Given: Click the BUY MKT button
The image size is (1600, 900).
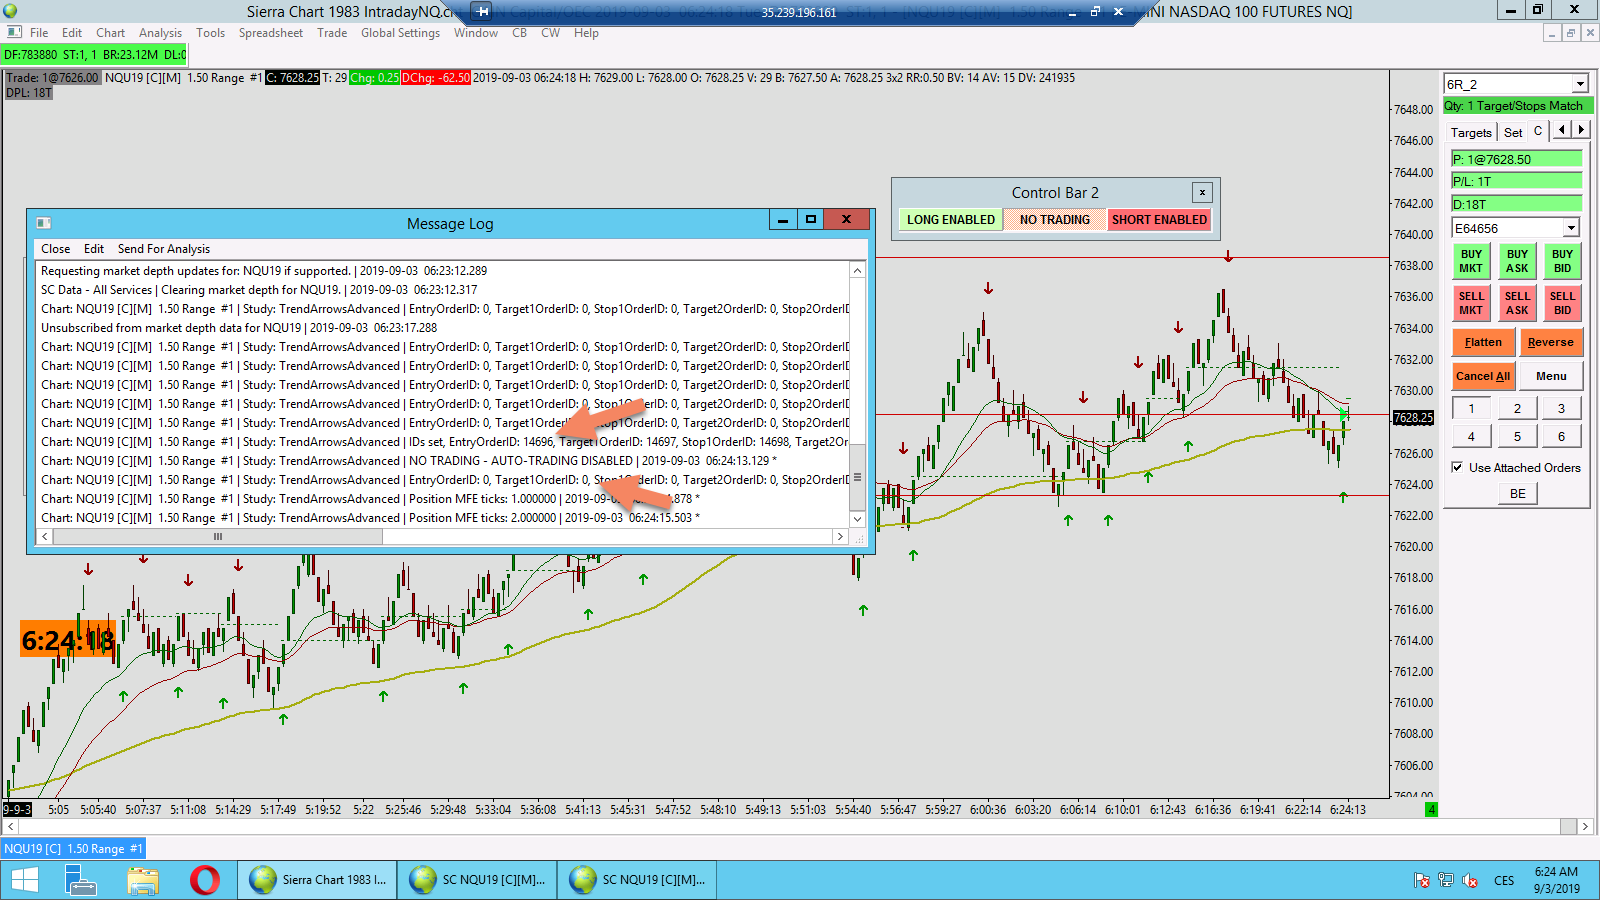Looking at the screenshot, I should (1471, 261).
